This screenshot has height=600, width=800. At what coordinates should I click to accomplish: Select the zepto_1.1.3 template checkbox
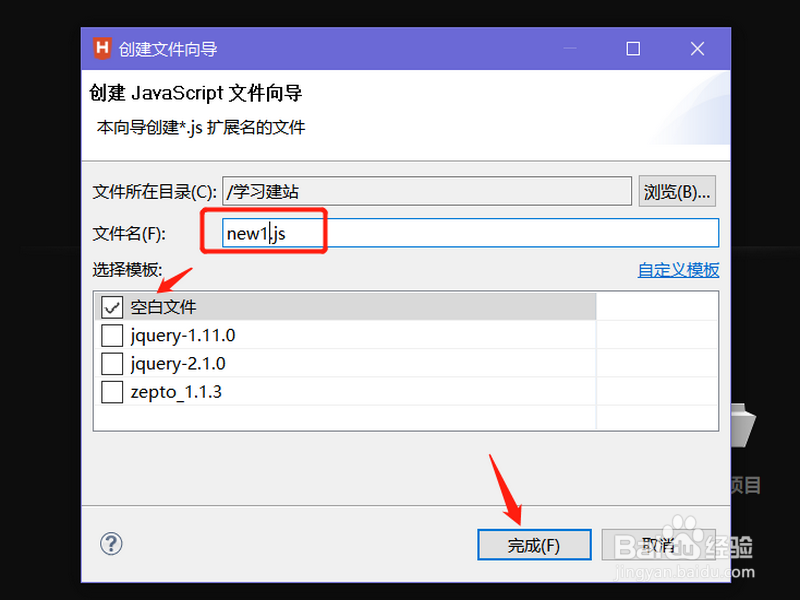click(x=112, y=392)
